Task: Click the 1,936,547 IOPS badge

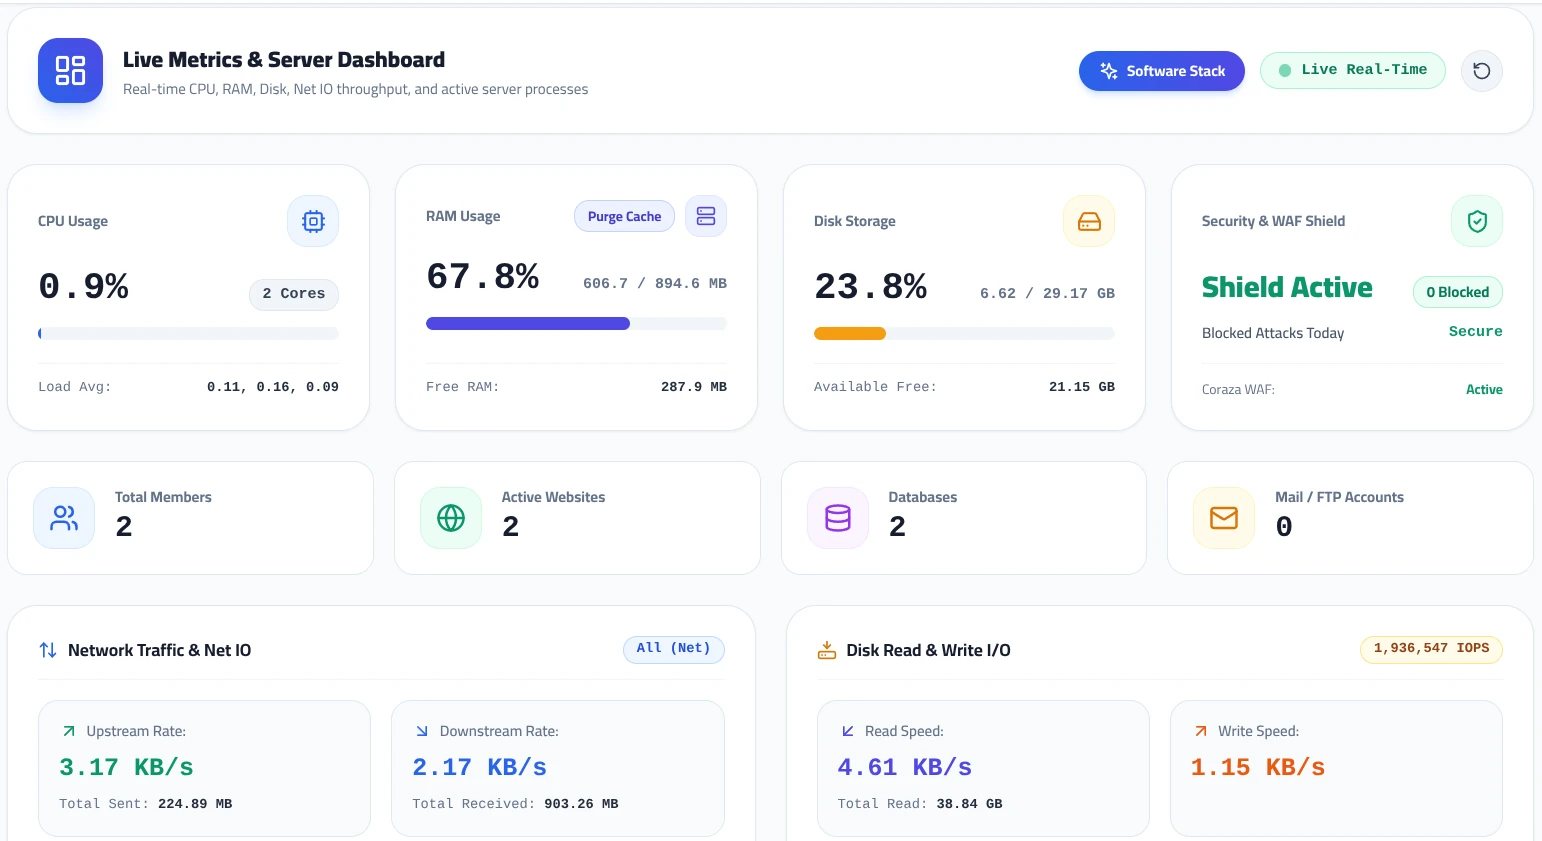Action: [x=1432, y=649]
